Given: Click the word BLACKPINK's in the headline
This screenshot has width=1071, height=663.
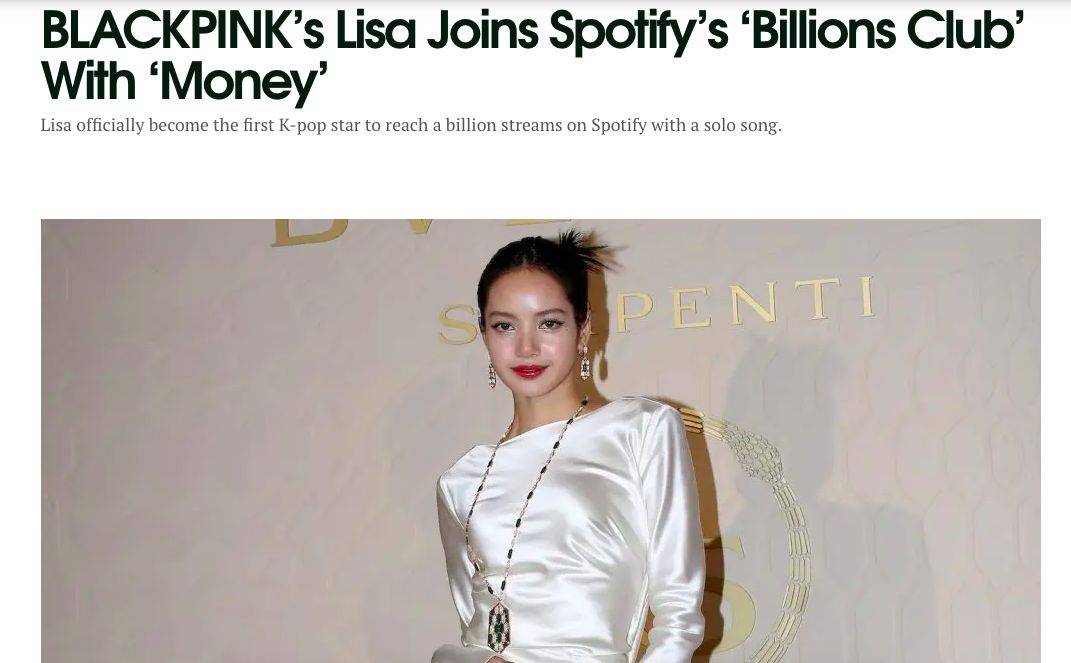Looking at the screenshot, I should [x=183, y=31].
